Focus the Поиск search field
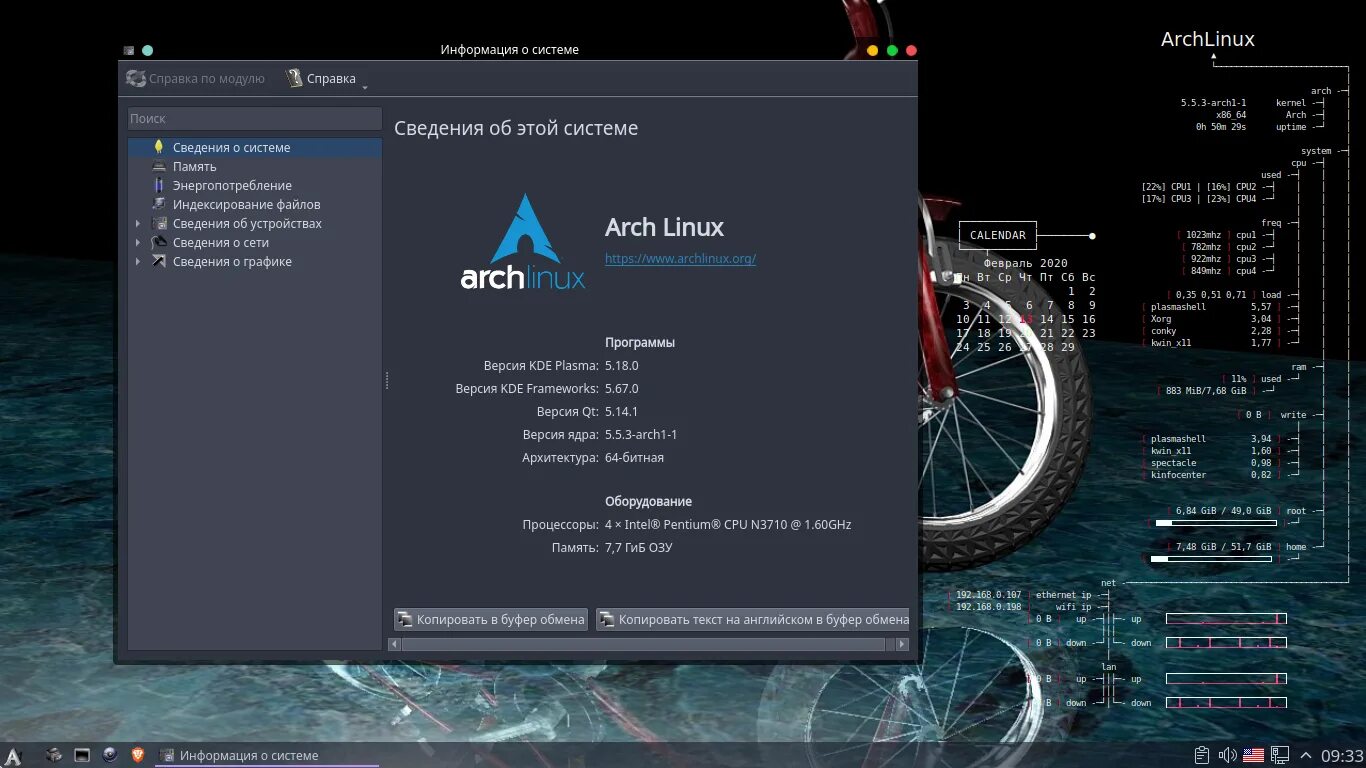 coord(255,118)
